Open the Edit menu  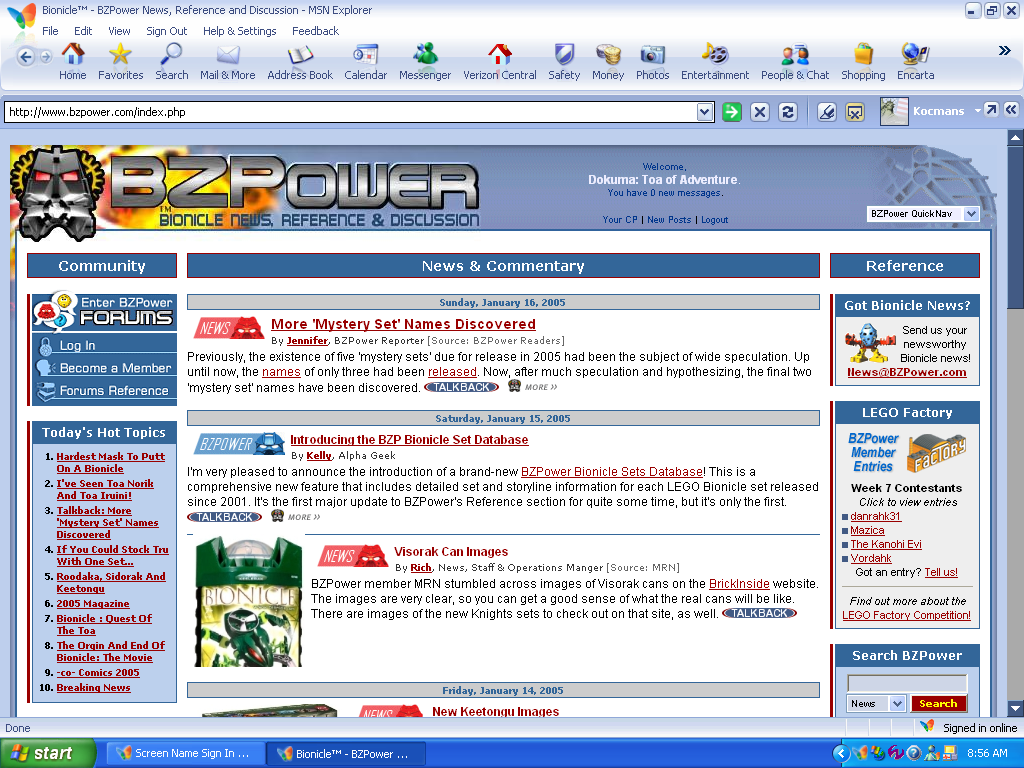point(83,31)
